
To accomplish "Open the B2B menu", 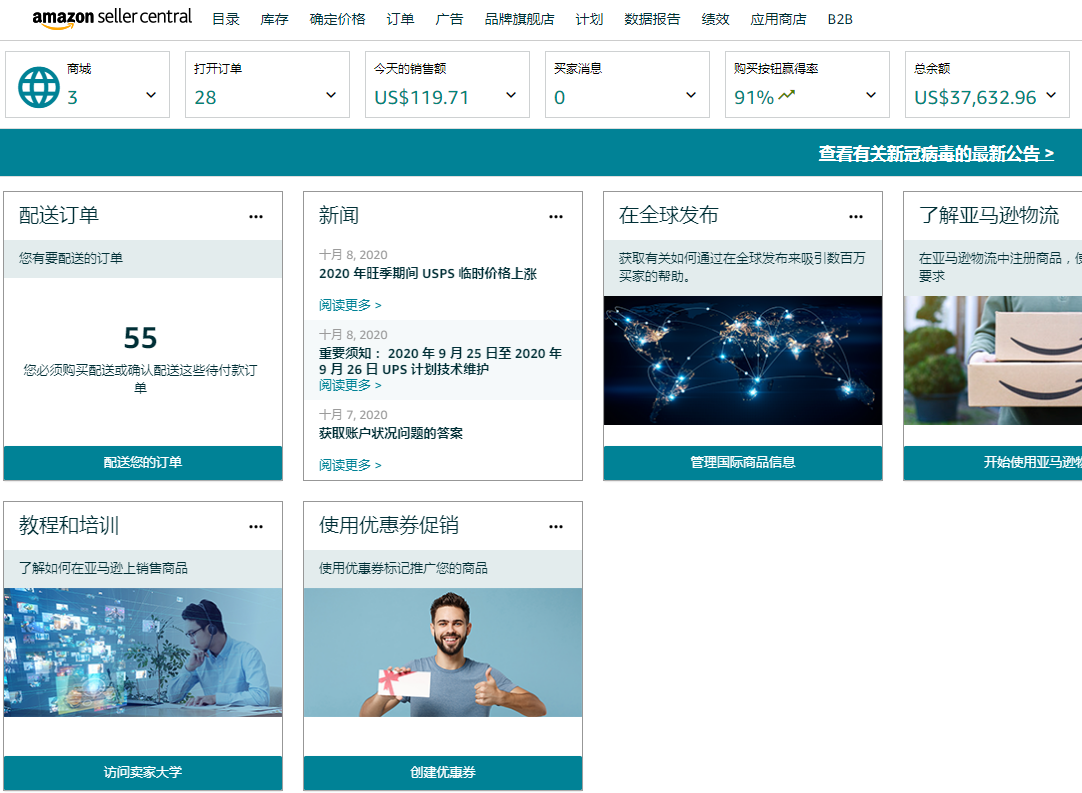I will pyautogui.click(x=840, y=19).
